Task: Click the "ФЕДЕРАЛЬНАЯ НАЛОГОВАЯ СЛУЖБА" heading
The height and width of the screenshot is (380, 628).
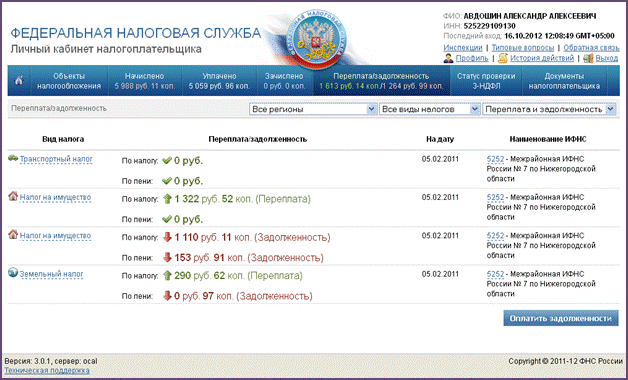Action: [135, 33]
